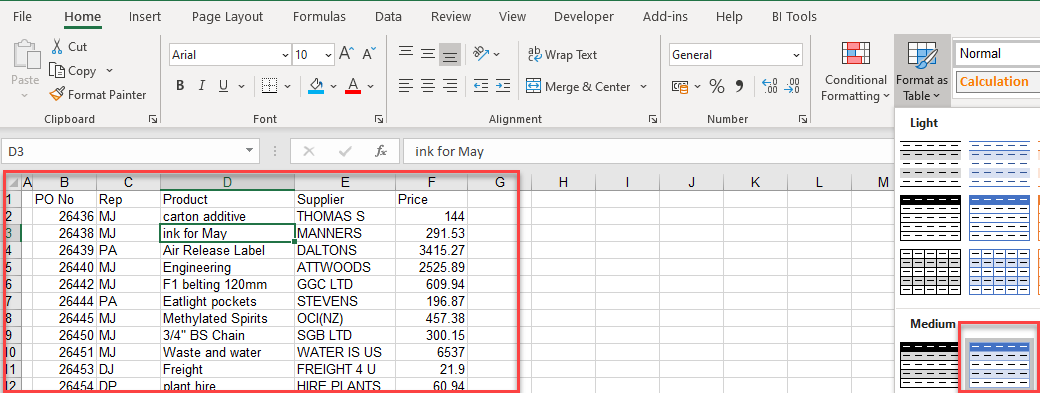Toggle Italic formatting
This screenshot has width=1040, height=393.
(202, 85)
